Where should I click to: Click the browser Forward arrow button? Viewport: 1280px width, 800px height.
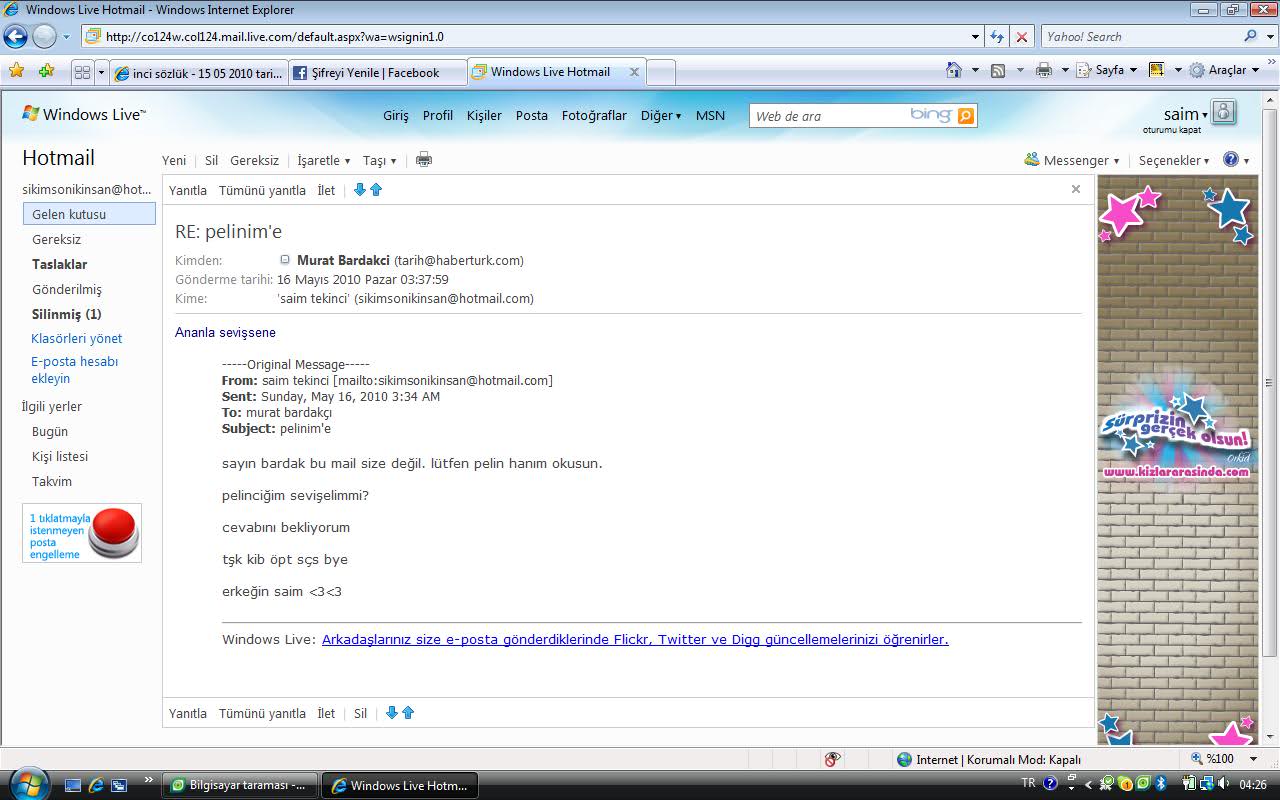(45, 37)
